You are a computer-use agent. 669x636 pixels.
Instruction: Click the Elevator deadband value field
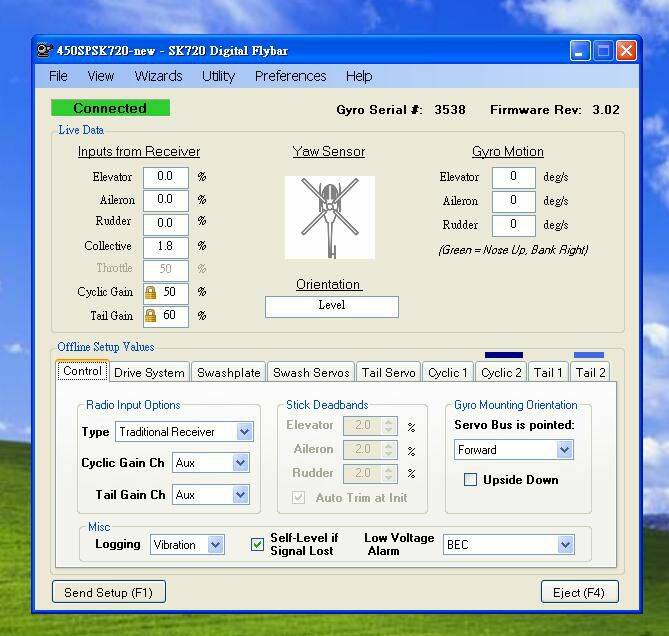[x=363, y=425]
